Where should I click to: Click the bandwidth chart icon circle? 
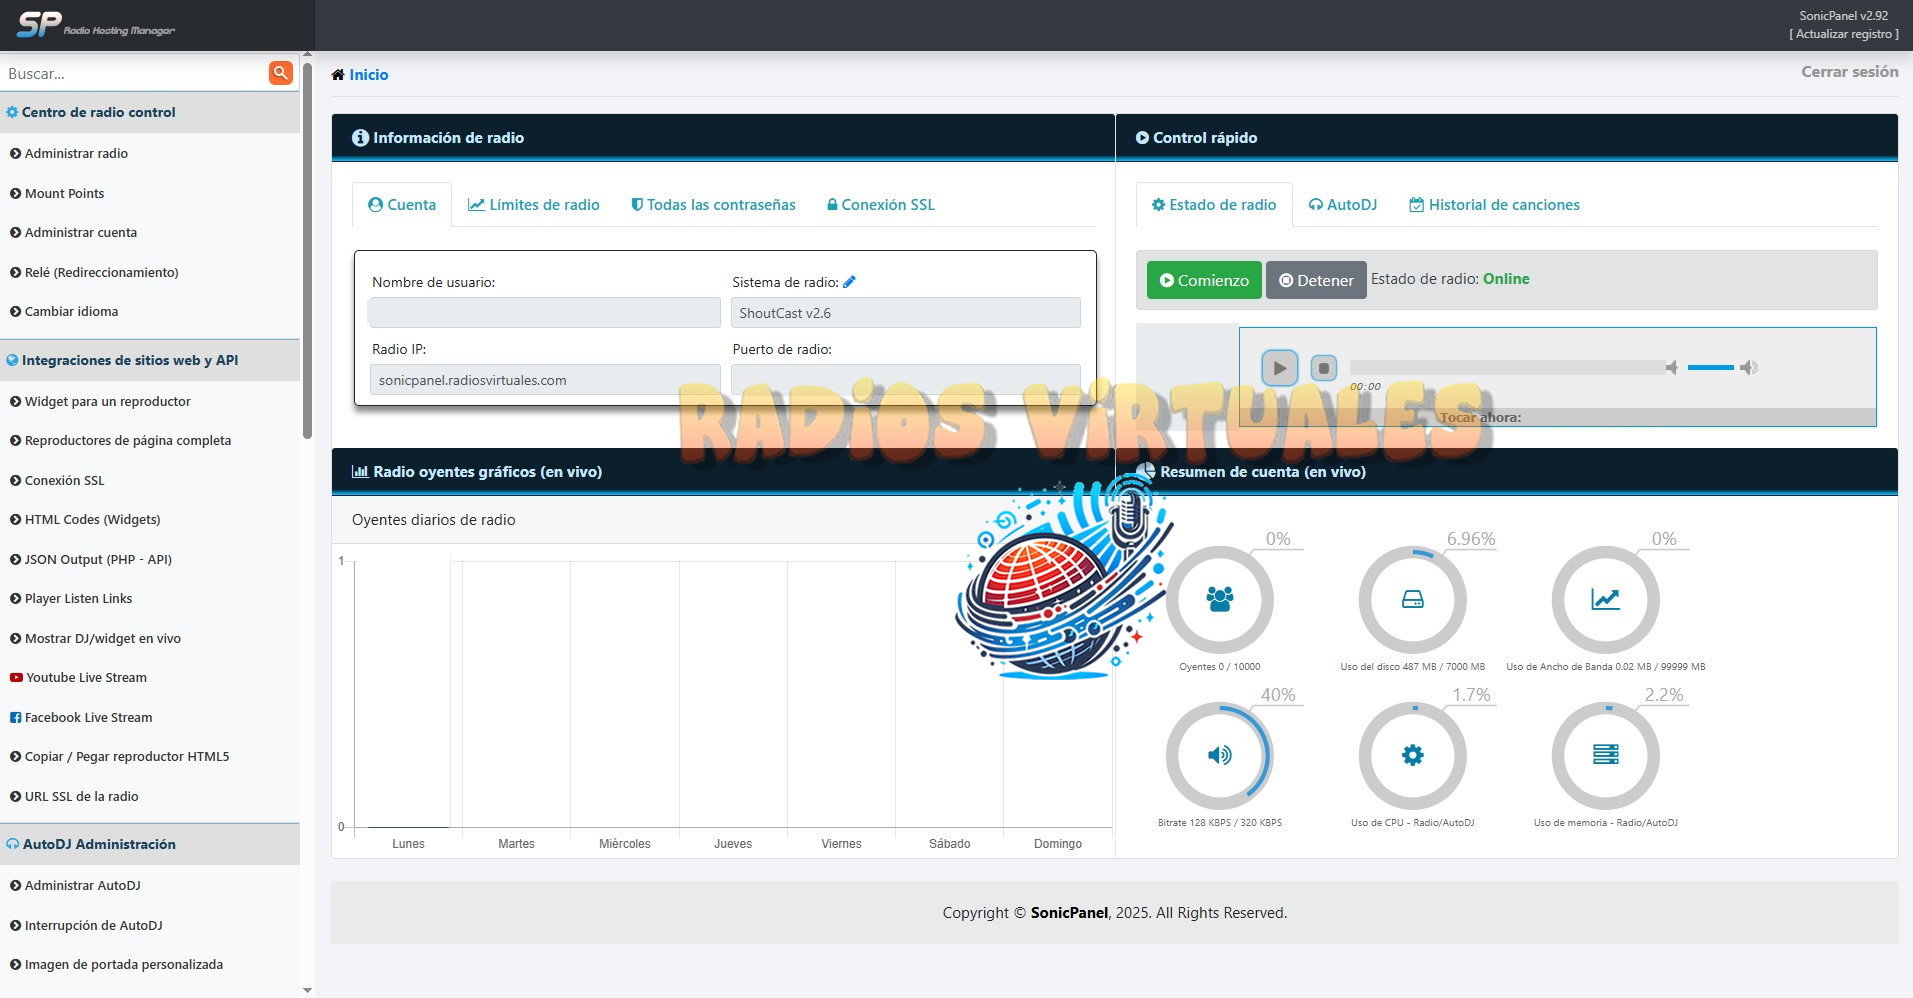coord(1605,599)
